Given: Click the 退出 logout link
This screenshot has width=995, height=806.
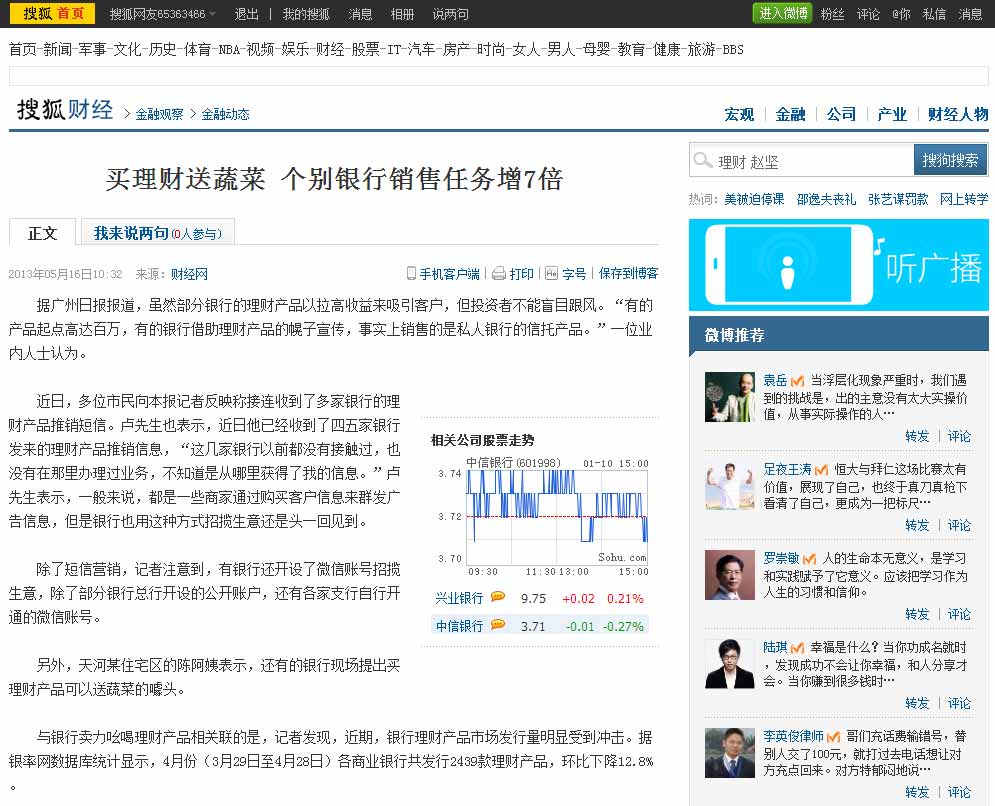Looking at the screenshot, I should coord(246,14).
